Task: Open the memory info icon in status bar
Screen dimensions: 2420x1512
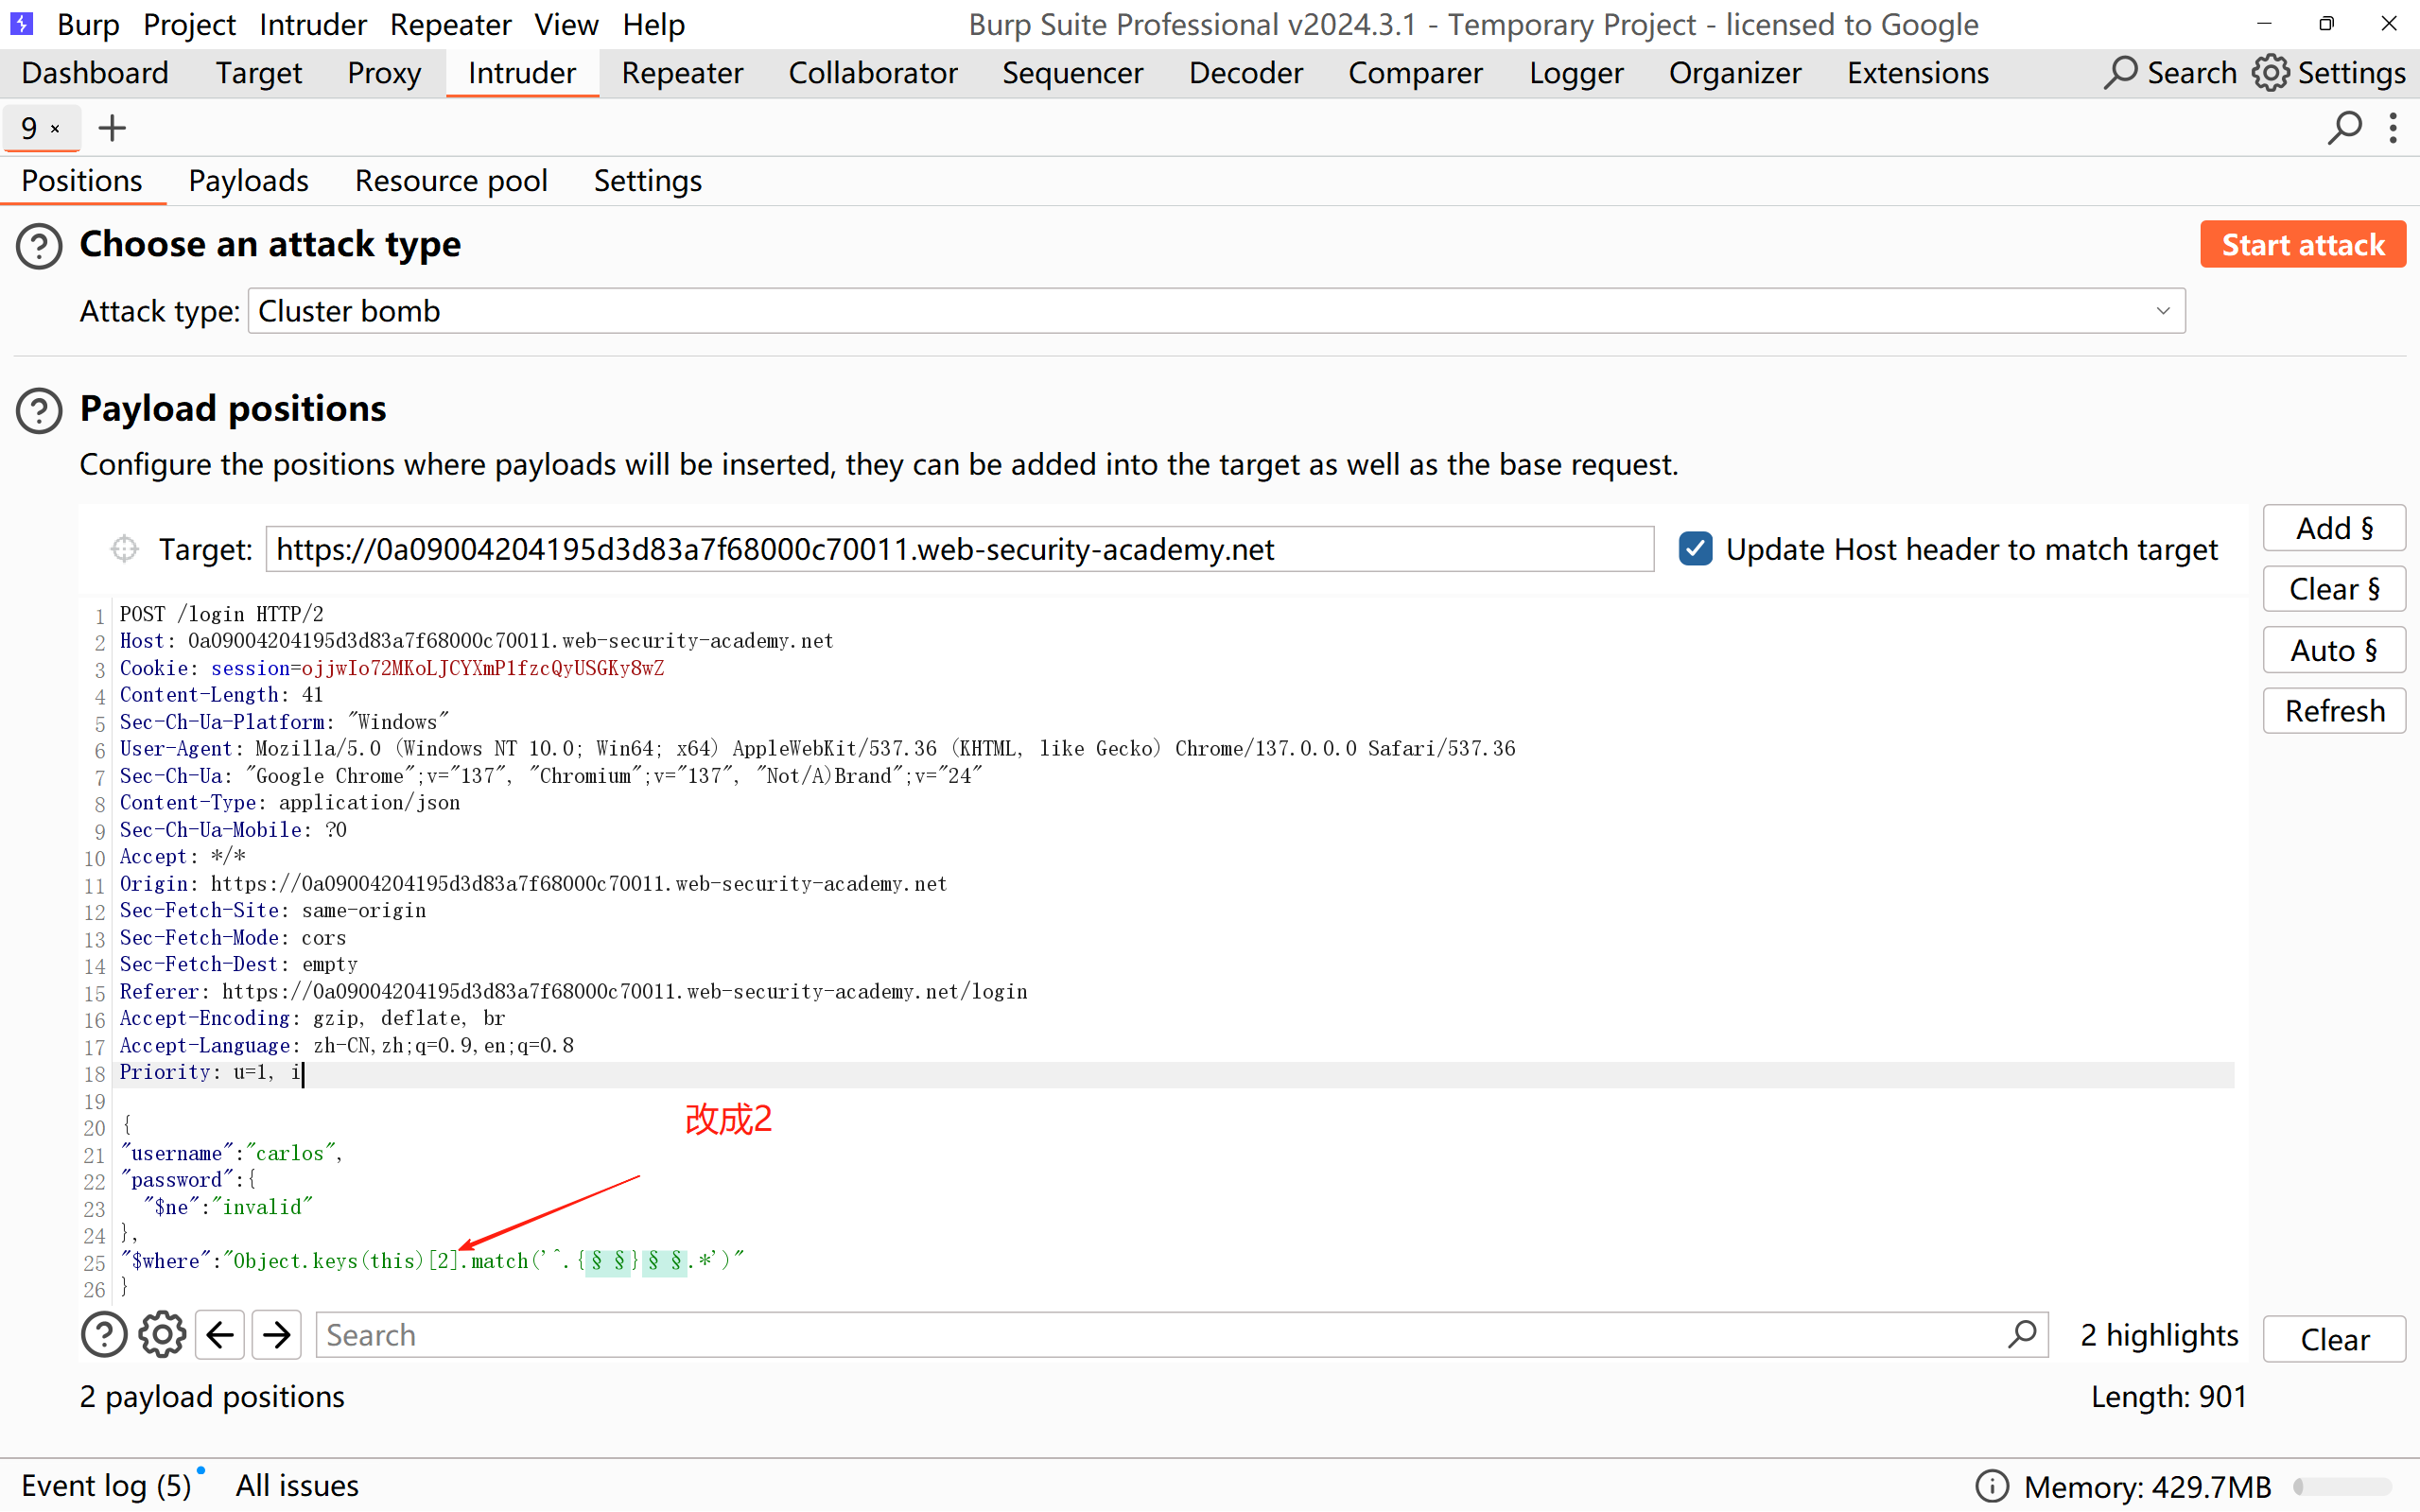Action: point(1991,1486)
